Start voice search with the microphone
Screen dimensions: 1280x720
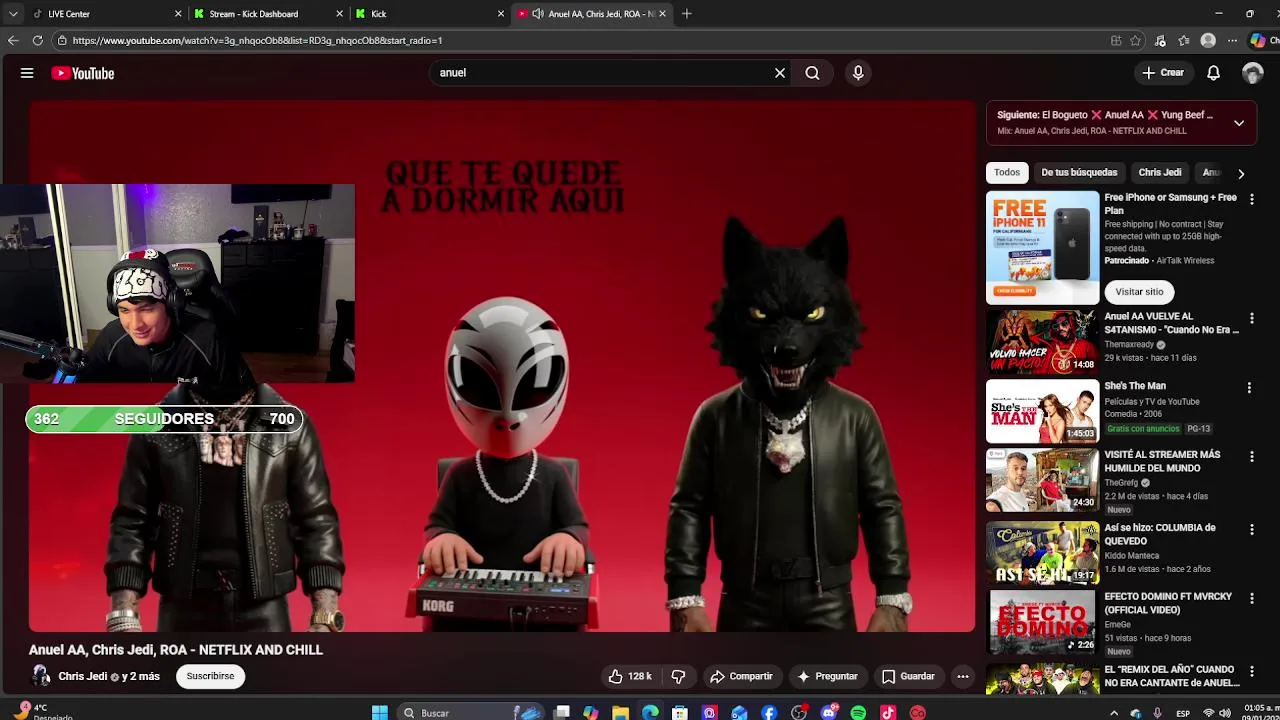858,73
